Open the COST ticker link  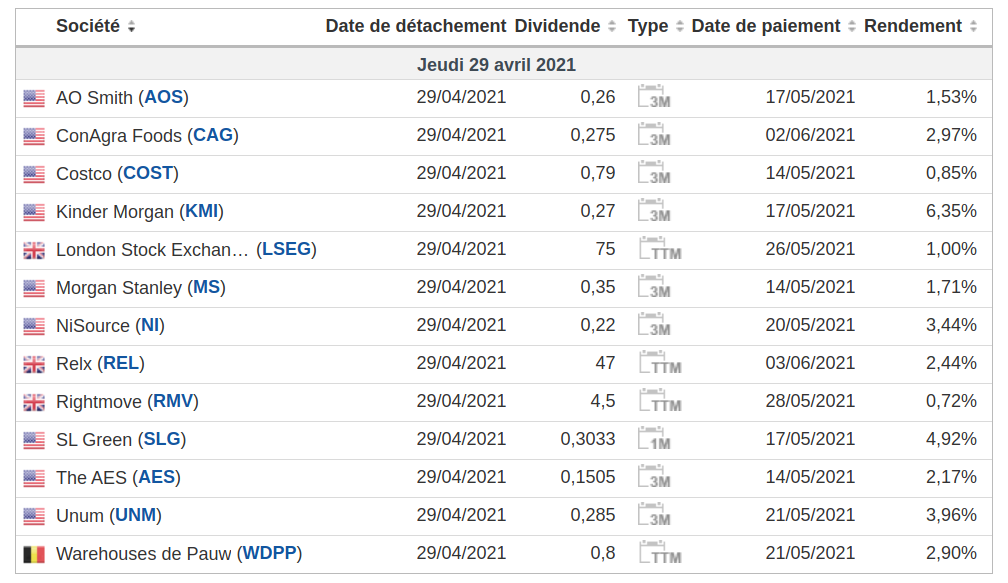(x=148, y=173)
